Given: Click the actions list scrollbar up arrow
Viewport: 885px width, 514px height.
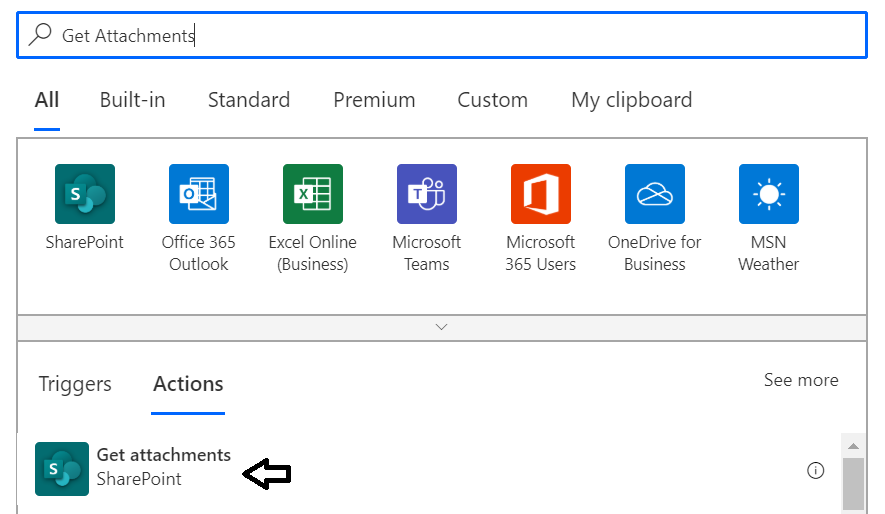Looking at the screenshot, I should click(853, 446).
